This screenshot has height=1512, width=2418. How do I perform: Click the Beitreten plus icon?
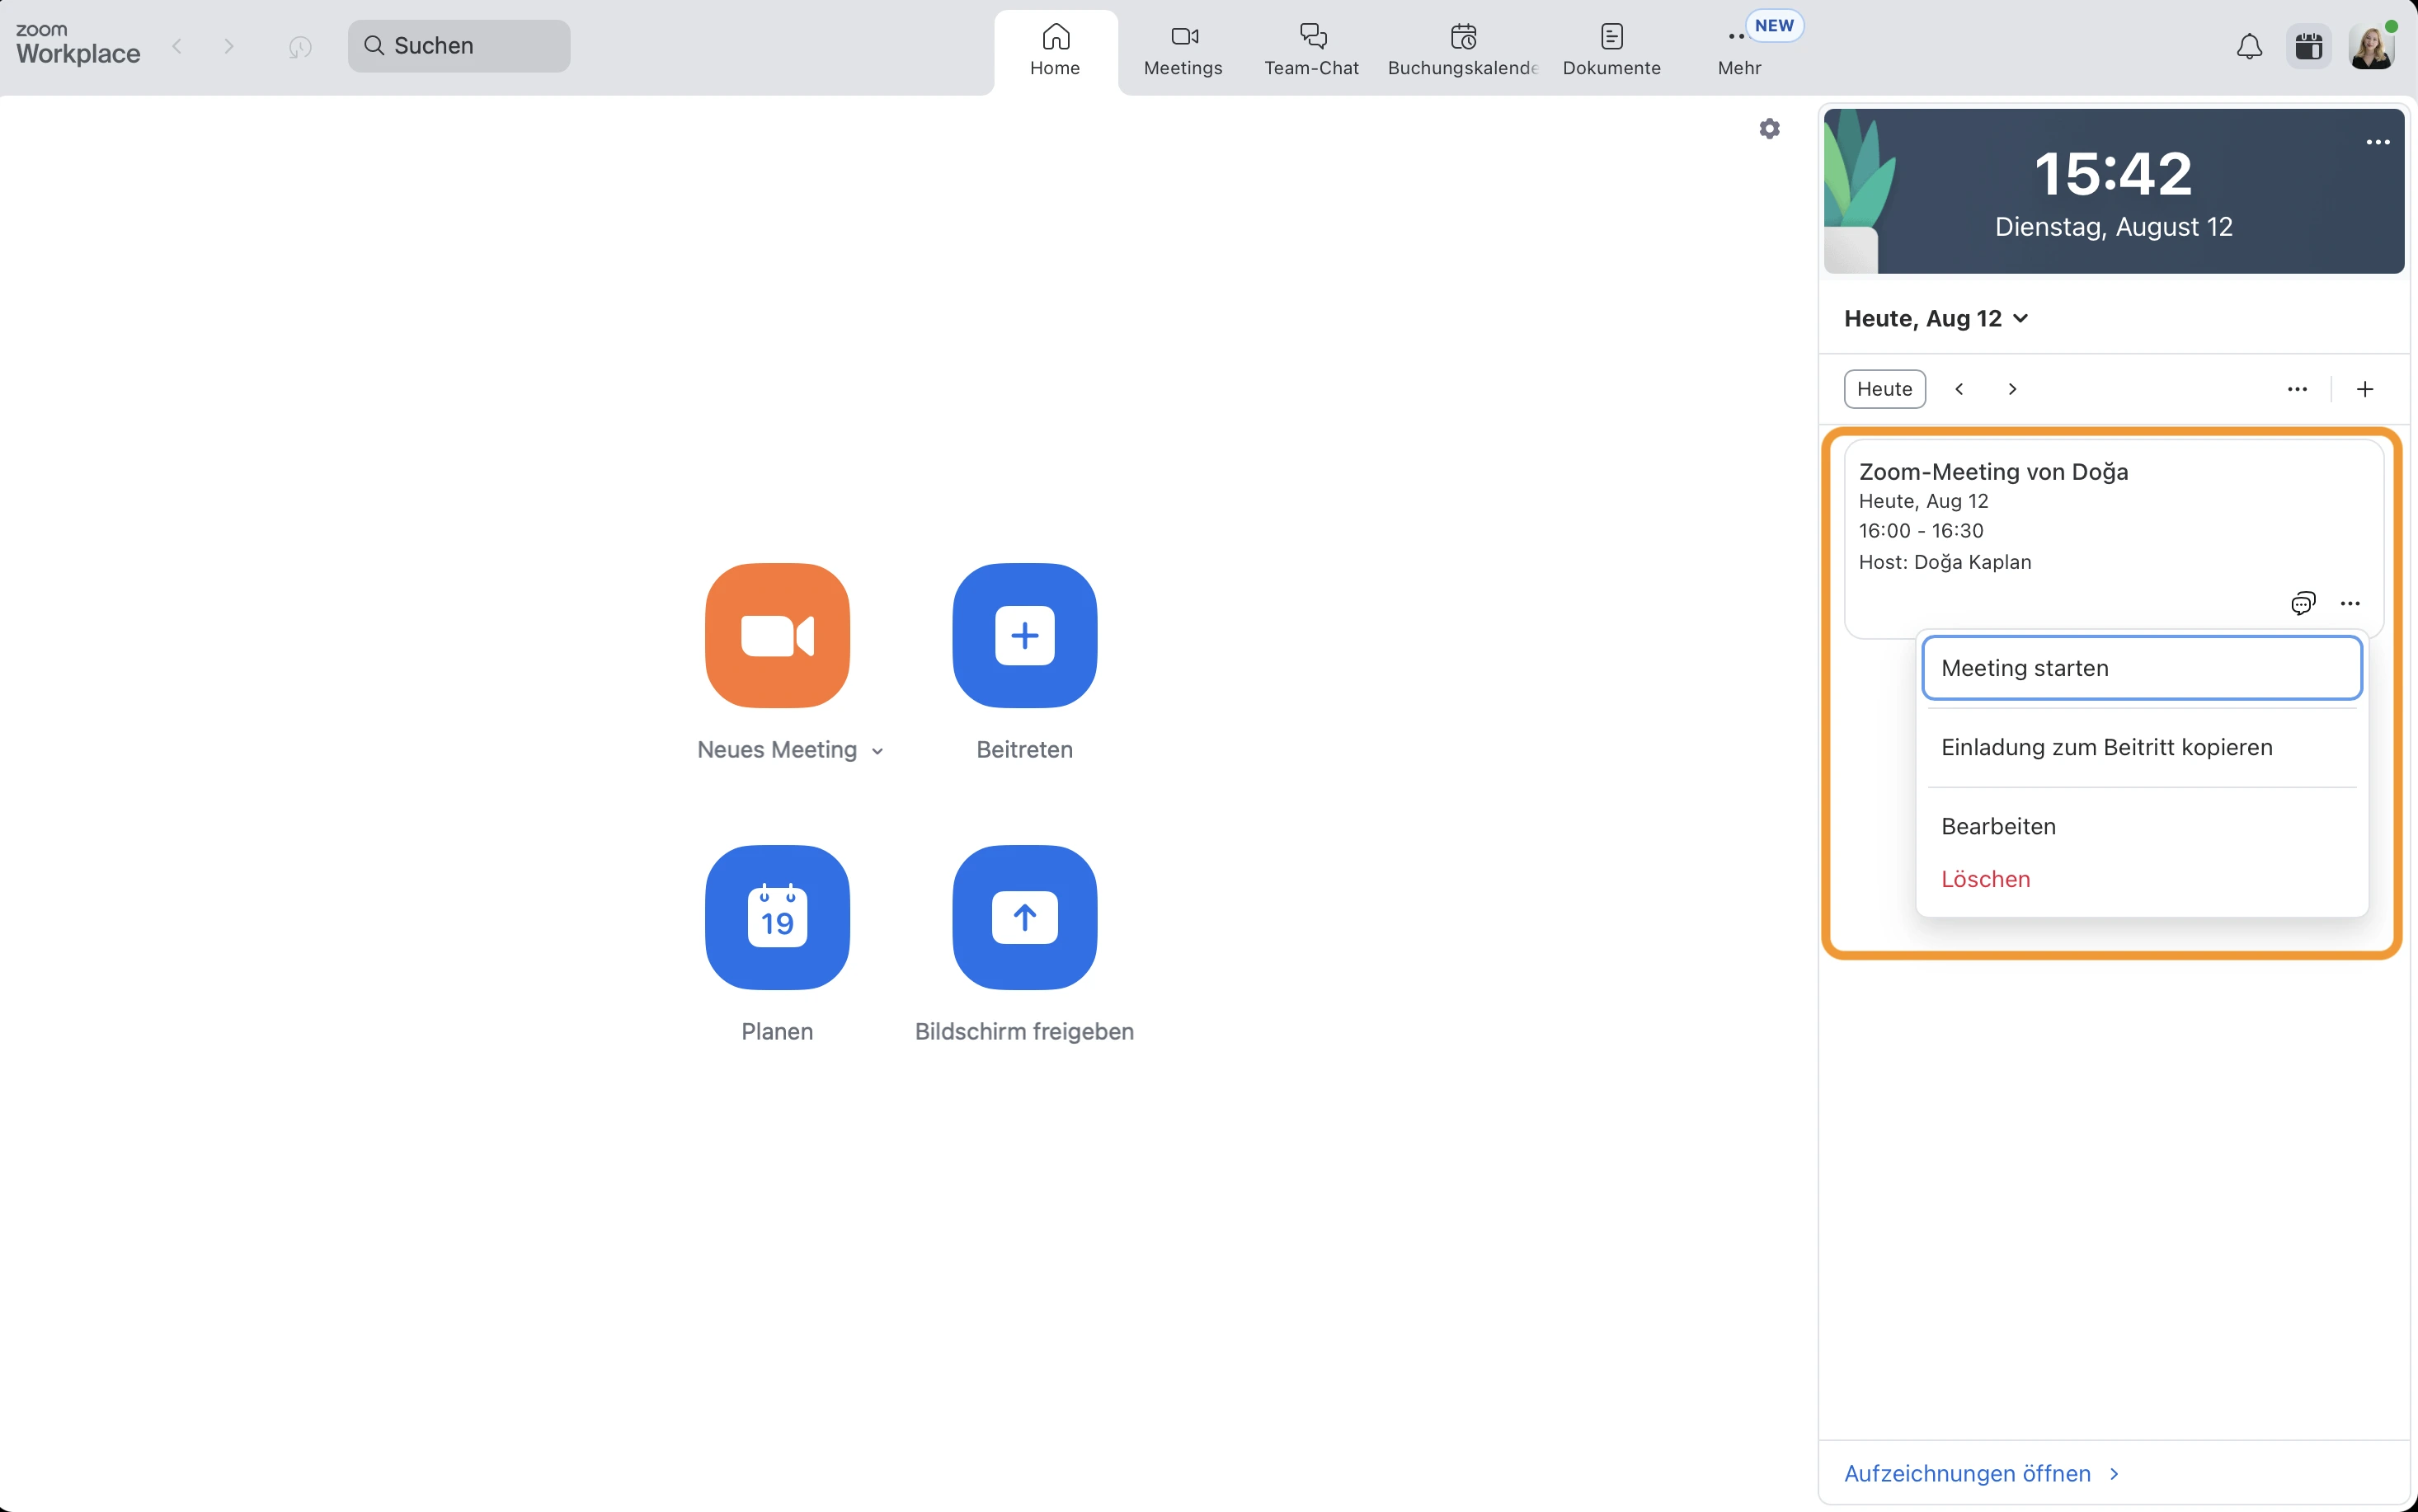(x=1024, y=635)
